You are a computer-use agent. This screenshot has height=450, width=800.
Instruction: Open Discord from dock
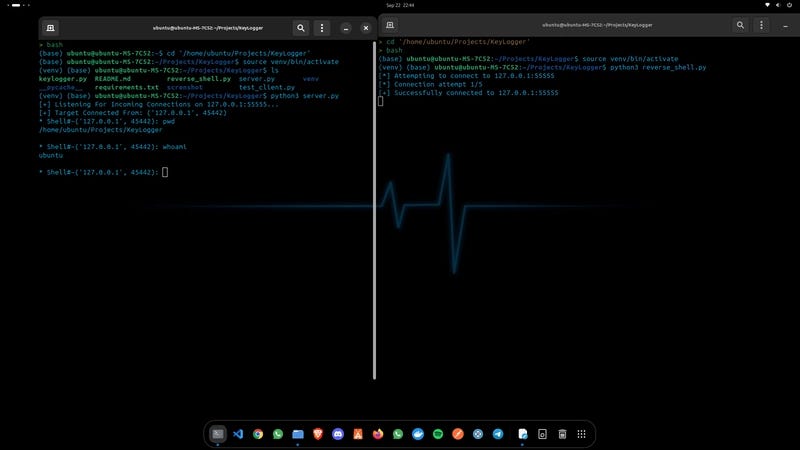click(338, 434)
